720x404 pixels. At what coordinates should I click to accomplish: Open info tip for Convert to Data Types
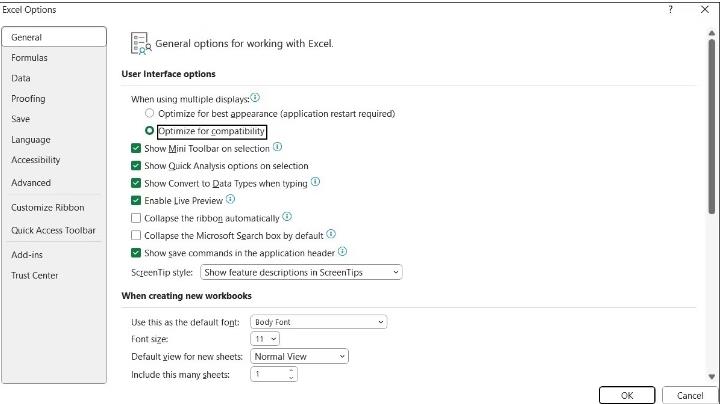315,182
